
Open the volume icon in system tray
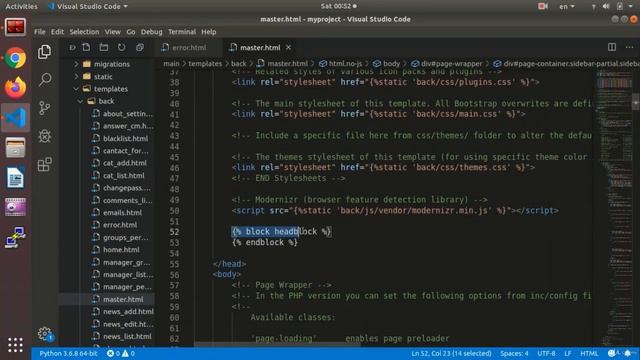(x=607, y=6)
